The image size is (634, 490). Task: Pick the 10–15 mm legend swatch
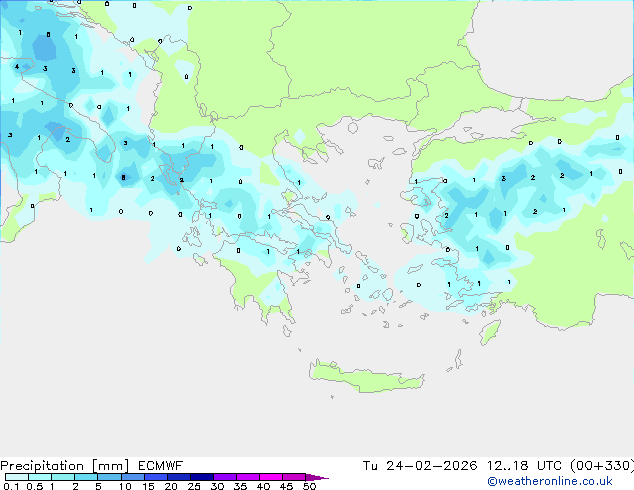coord(132,477)
